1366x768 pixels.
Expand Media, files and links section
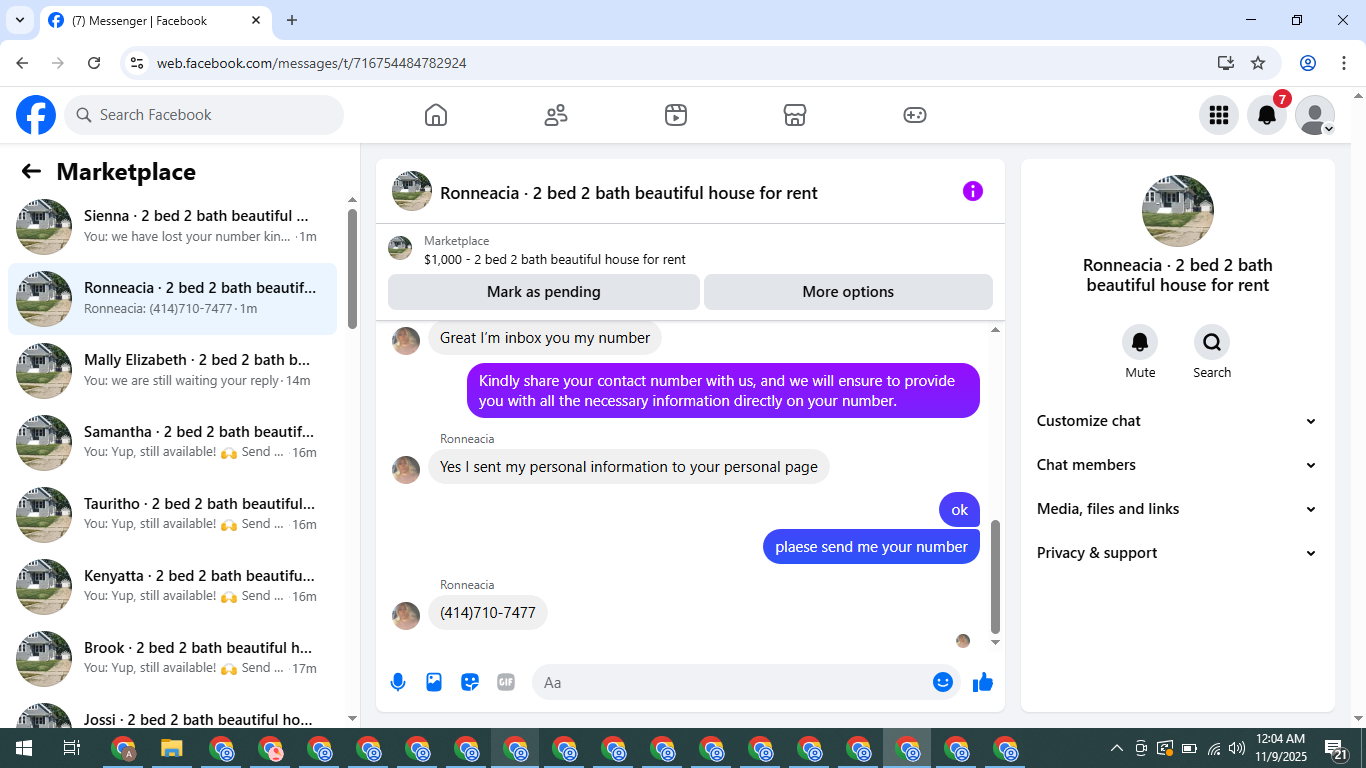tap(1177, 509)
